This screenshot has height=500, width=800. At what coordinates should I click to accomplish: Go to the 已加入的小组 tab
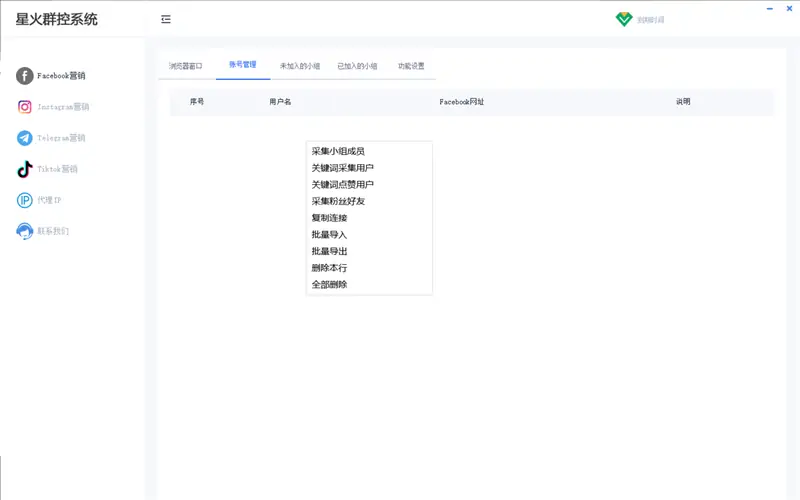point(357,66)
